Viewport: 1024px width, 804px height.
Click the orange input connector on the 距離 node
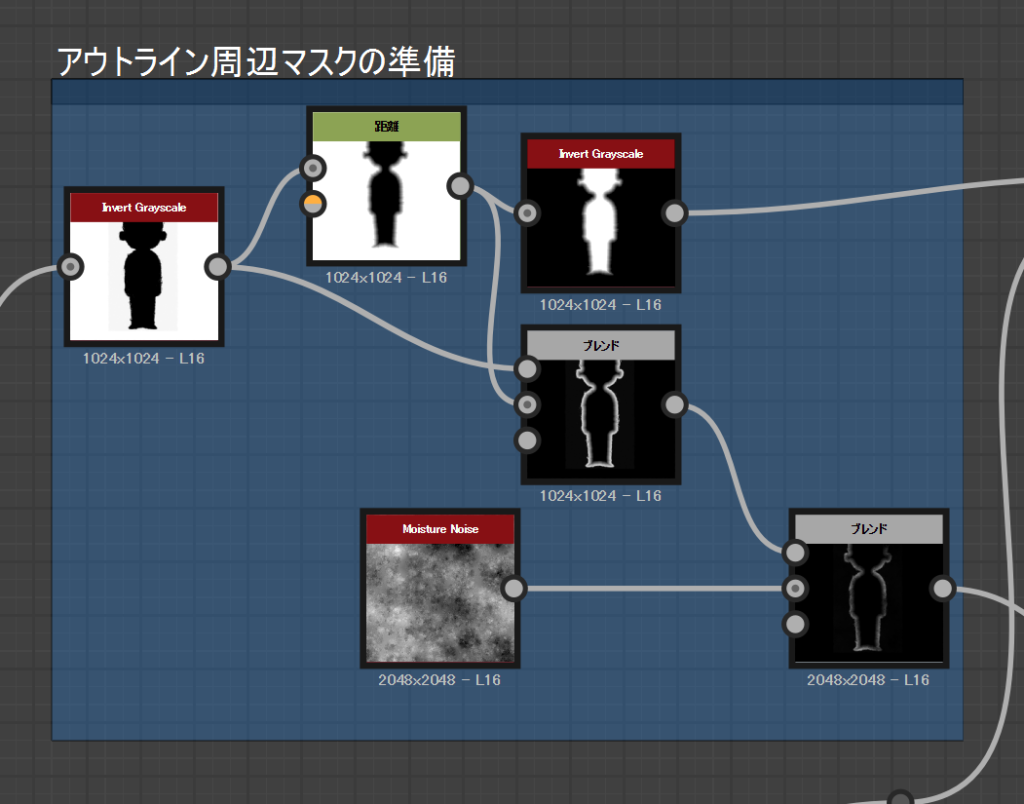click(313, 204)
